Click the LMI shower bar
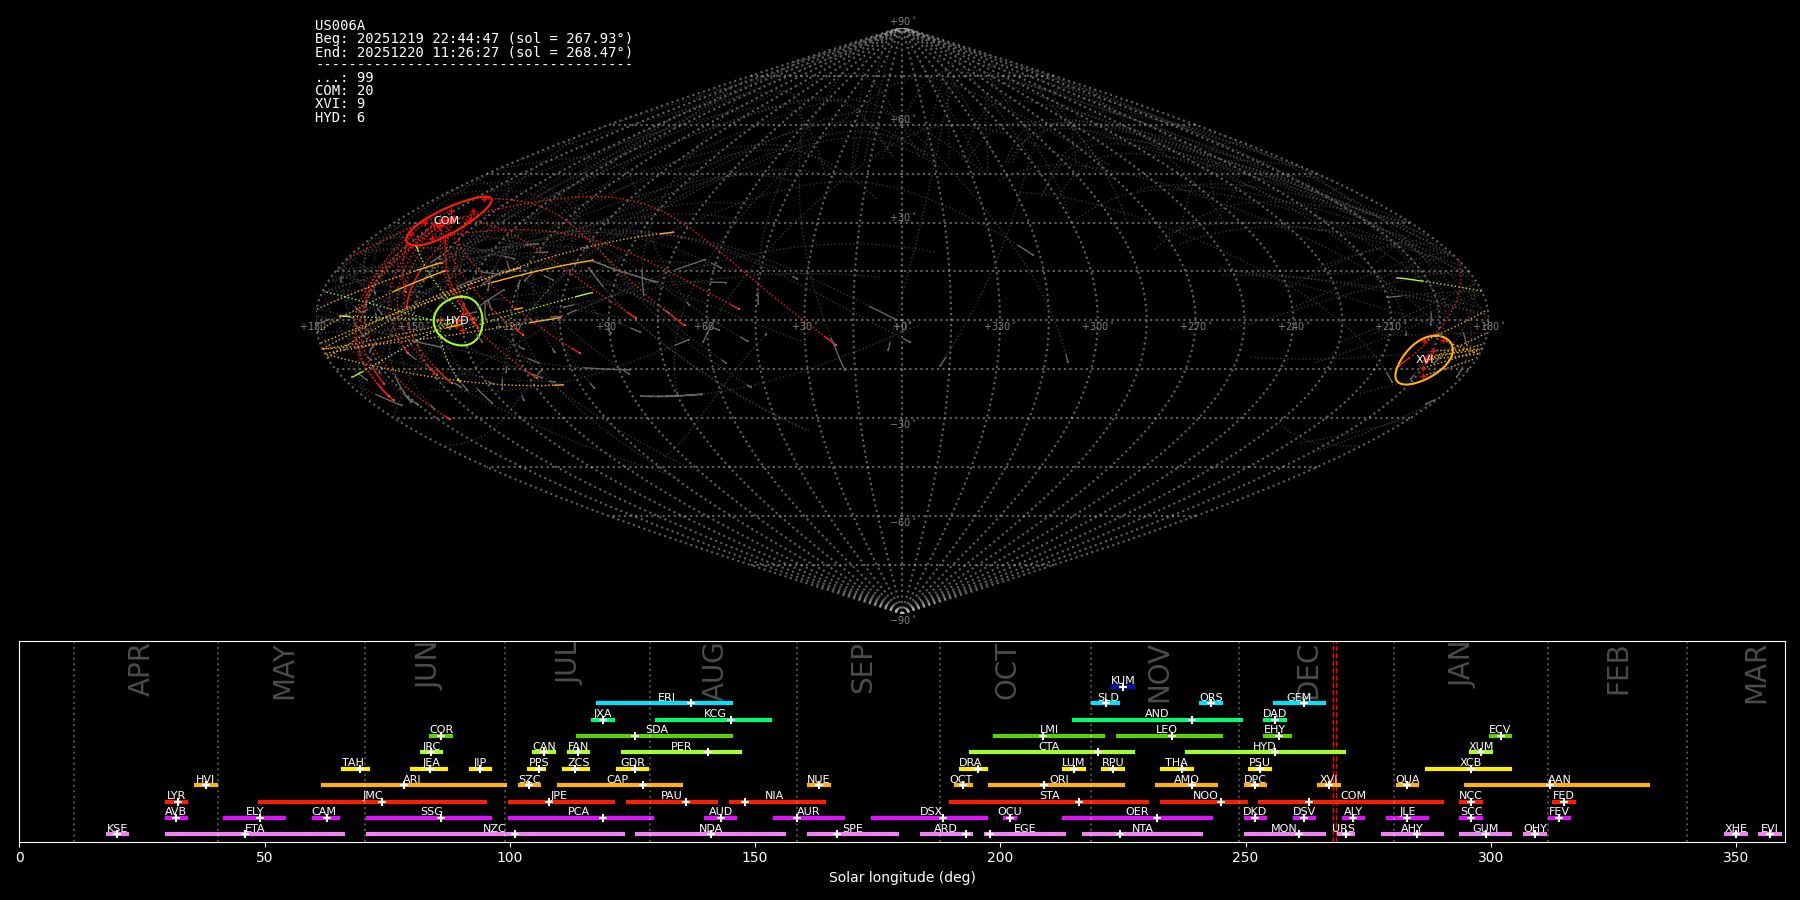Screen dimensions: 1800x900 coord(1049,736)
